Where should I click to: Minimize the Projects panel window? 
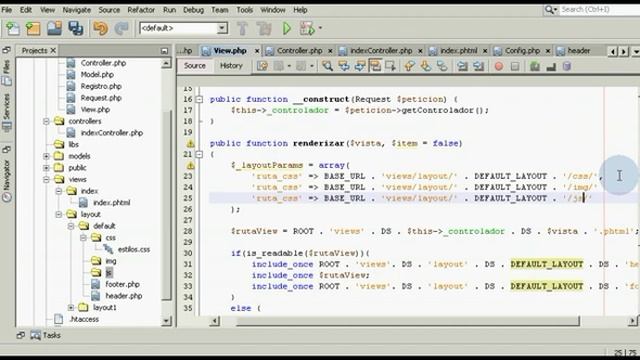[164, 51]
